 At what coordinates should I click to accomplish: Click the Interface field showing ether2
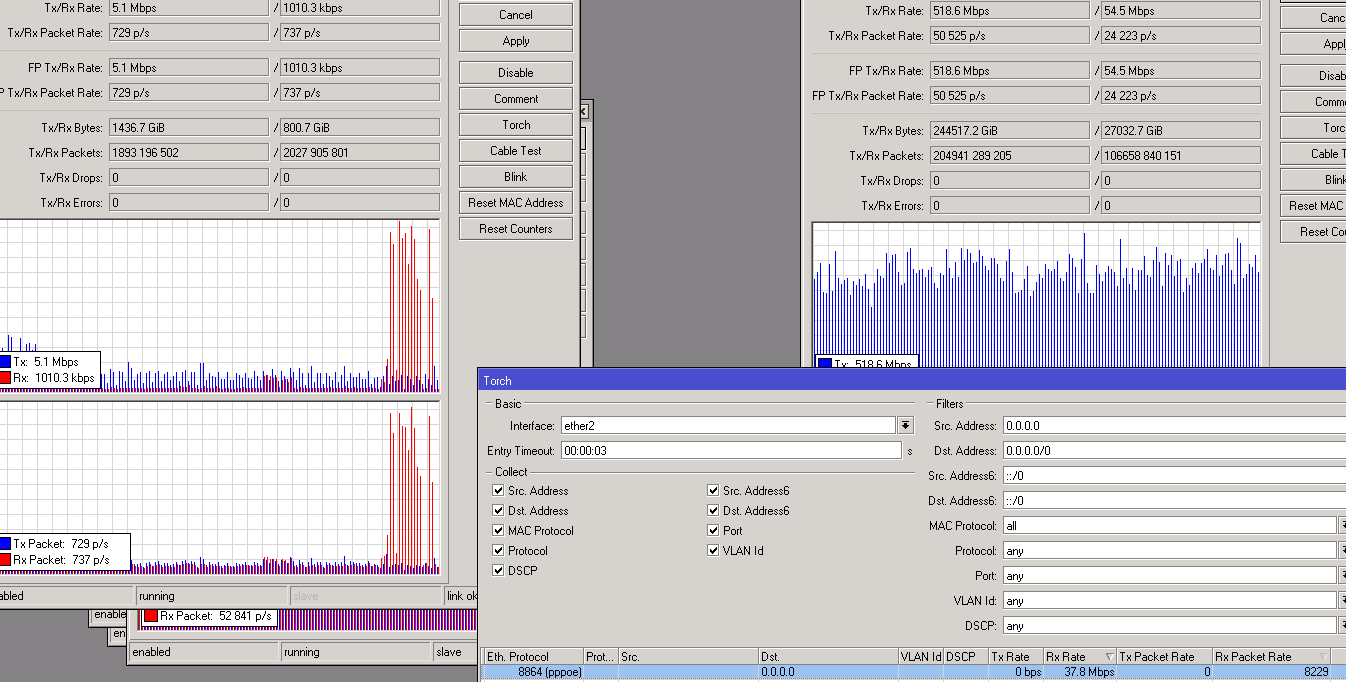click(x=728, y=426)
